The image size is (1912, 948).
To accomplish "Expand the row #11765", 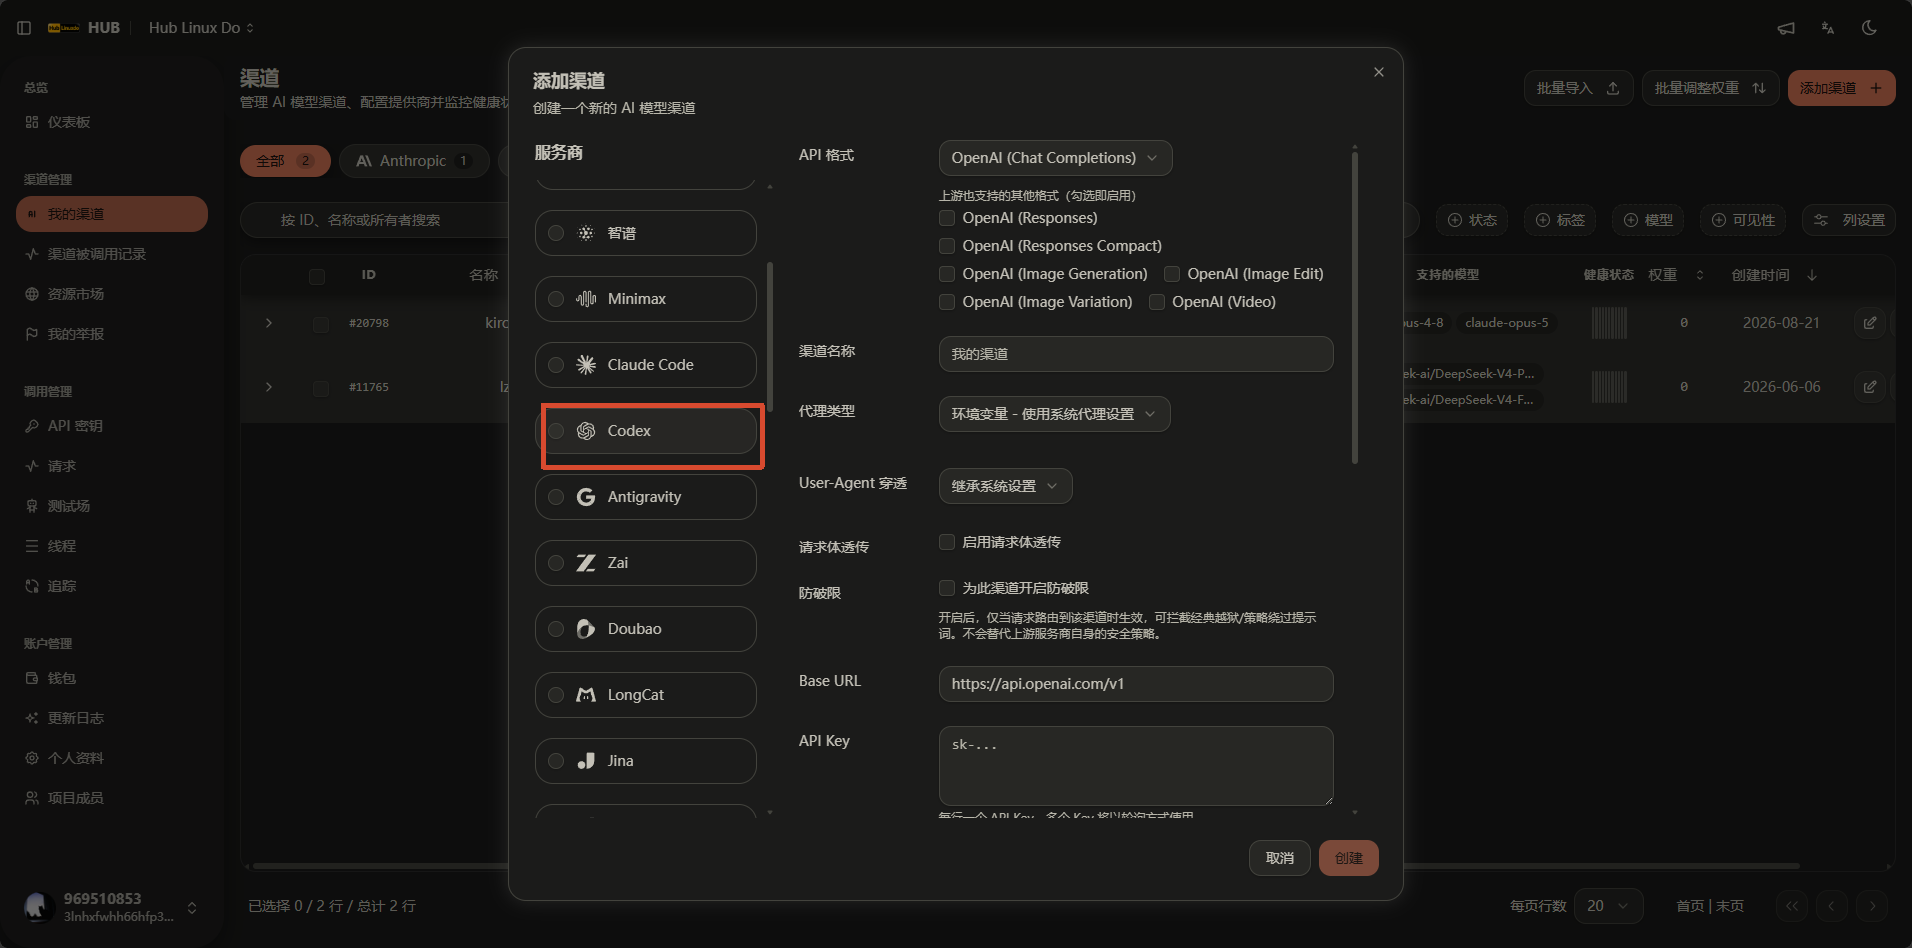I will (x=269, y=387).
